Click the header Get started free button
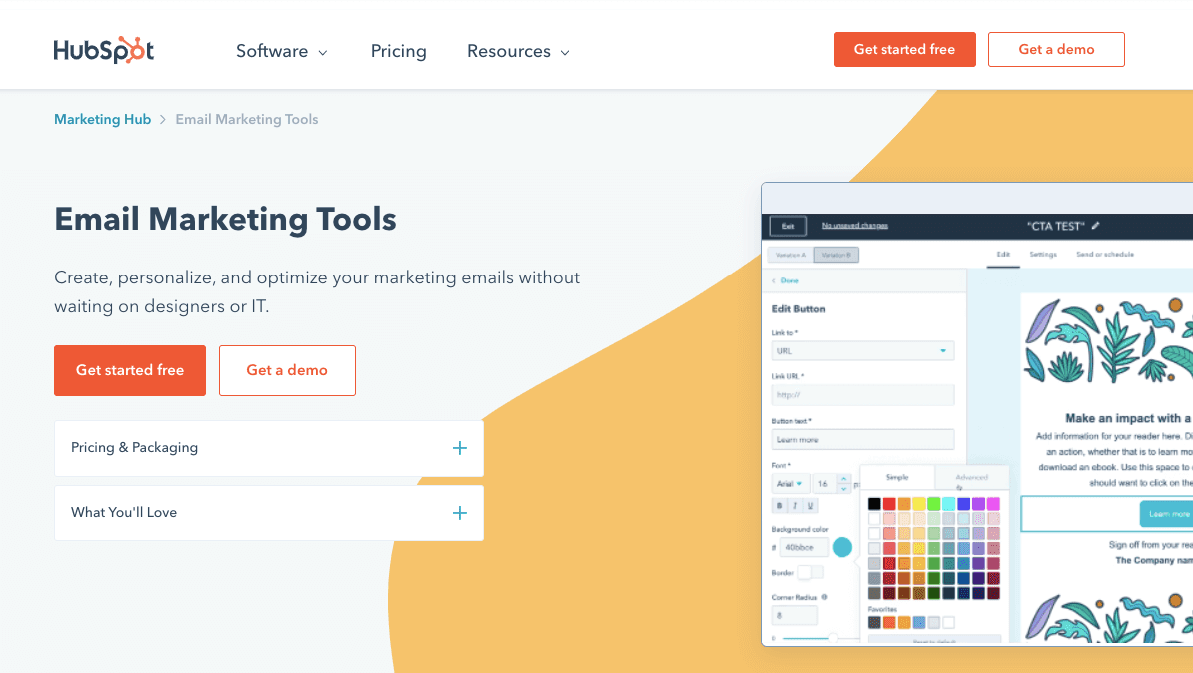Screen dimensions: 1193x673 tap(905, 49)
